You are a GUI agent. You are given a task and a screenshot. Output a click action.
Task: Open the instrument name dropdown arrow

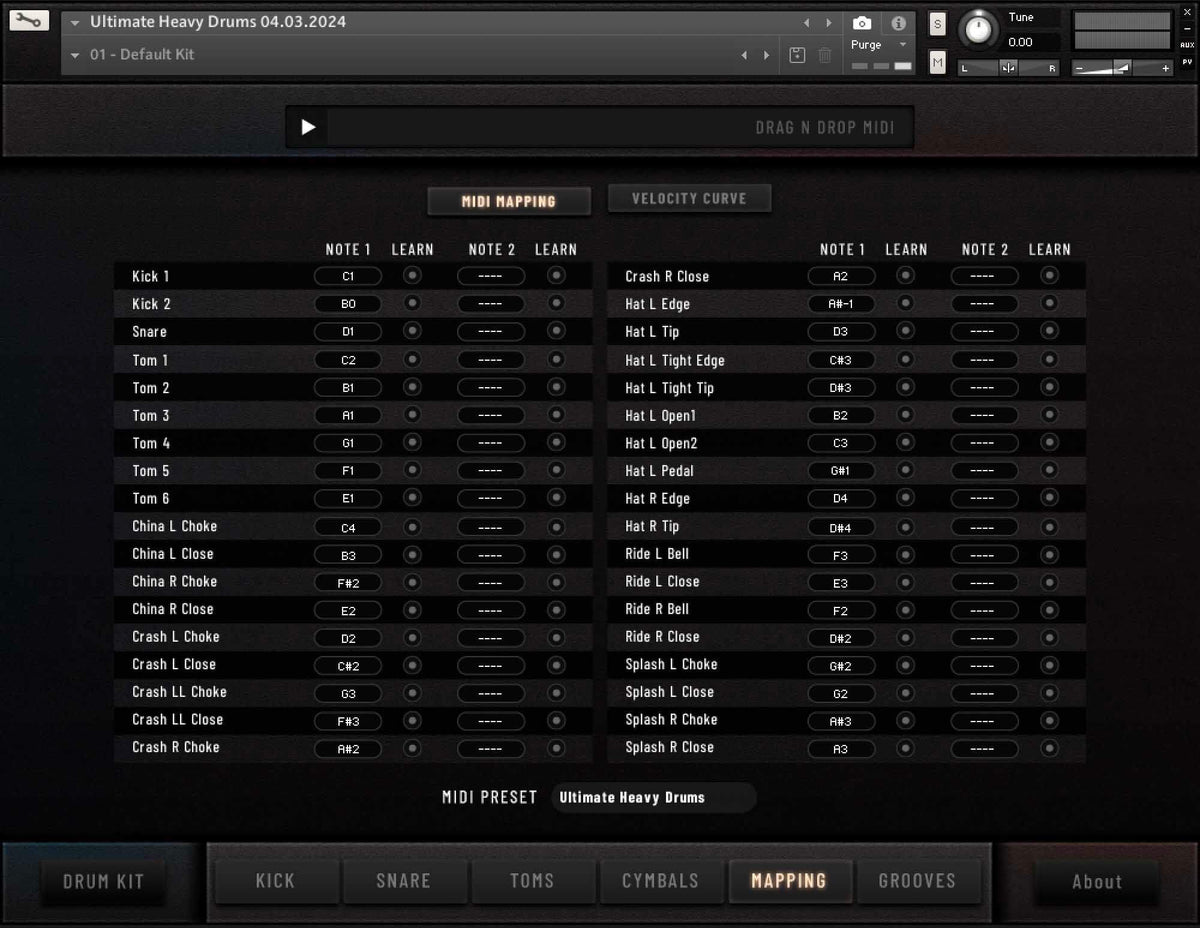[x=75, y=23]
